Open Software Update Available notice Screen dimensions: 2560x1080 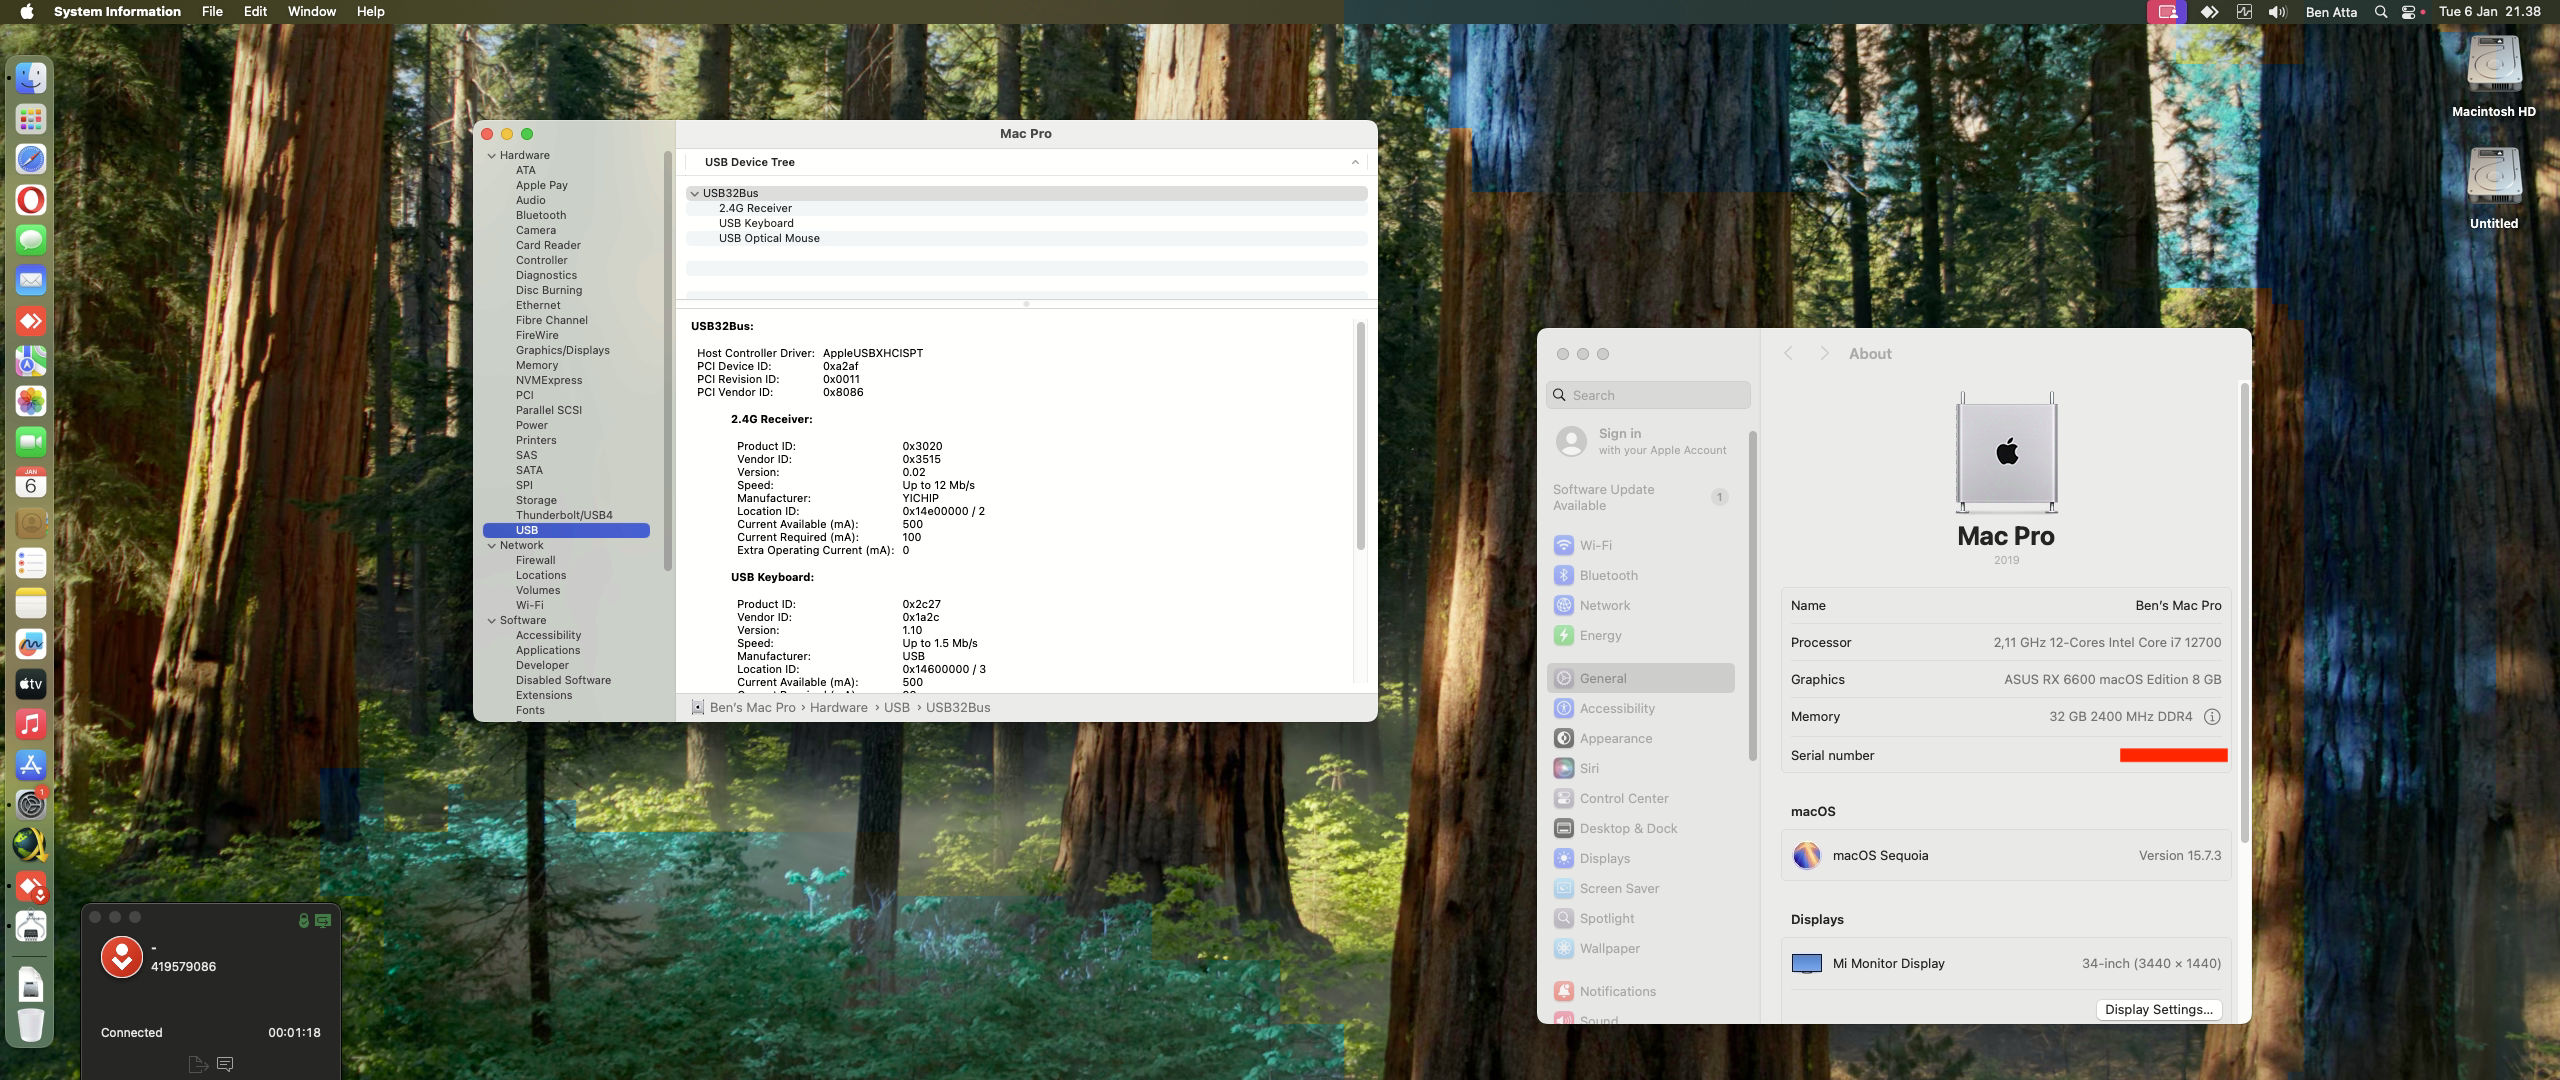(1641, 498)
